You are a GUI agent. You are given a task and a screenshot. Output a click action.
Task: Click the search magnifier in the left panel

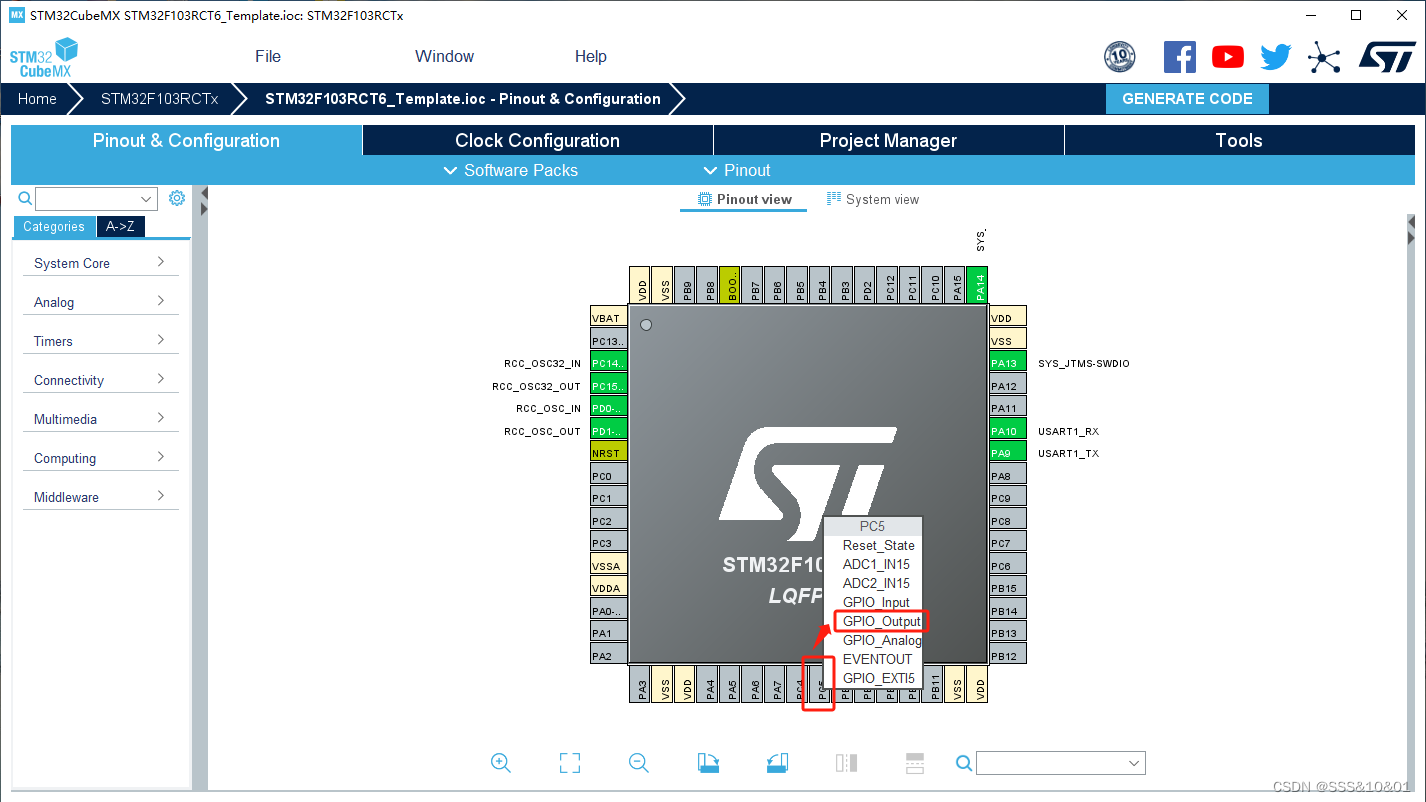25,198
